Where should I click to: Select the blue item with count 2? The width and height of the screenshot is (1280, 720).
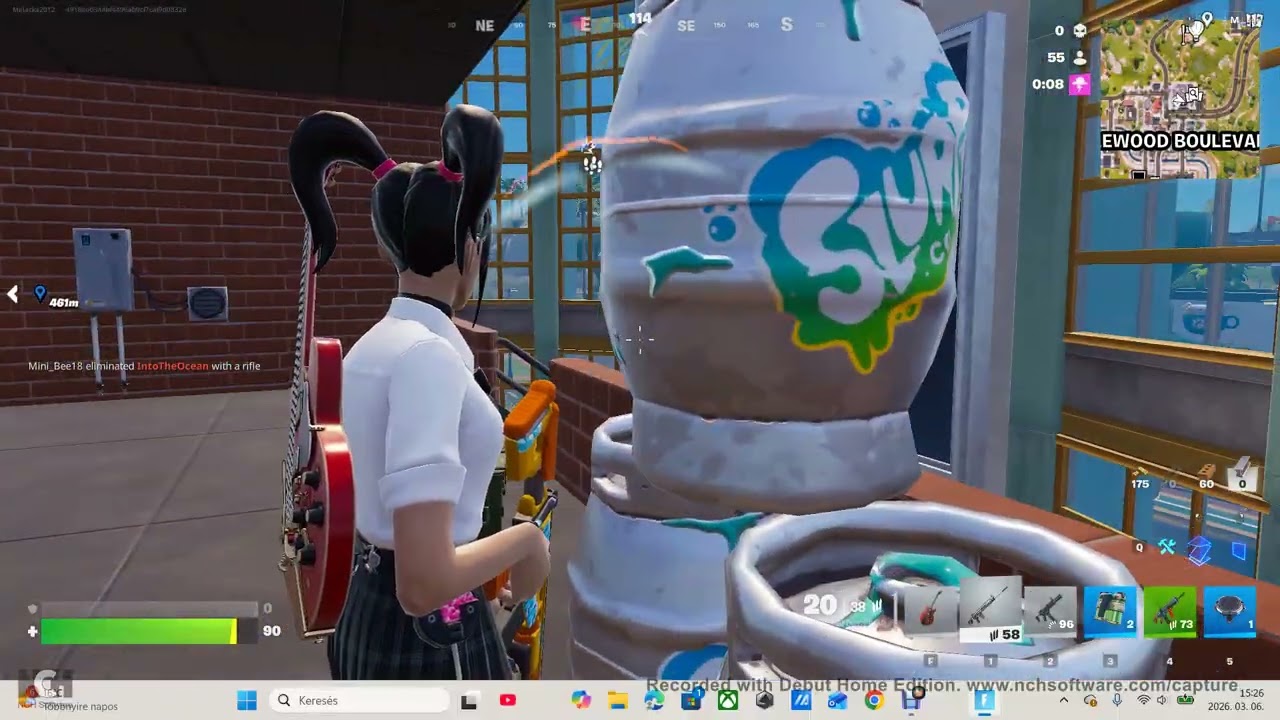click(1110, 611)
